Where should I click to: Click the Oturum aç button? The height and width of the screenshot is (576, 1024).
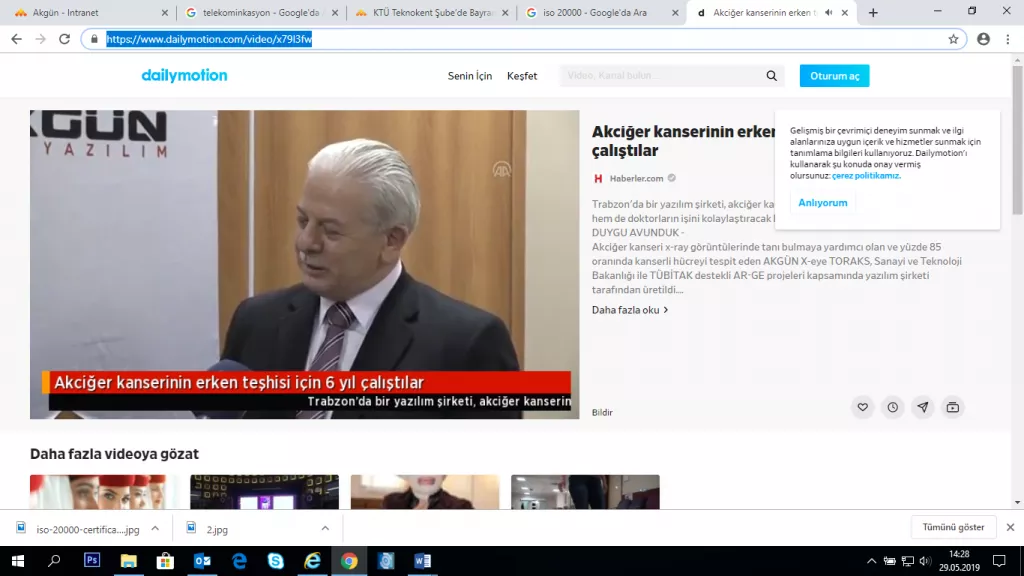click(834, 76)
